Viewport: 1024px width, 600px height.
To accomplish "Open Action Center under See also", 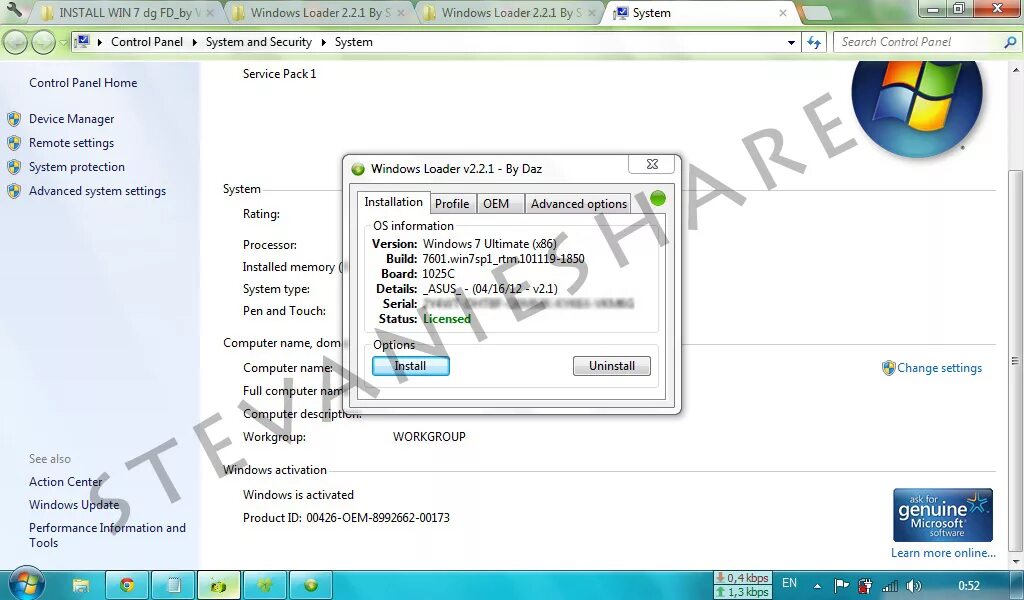I will pos(65,482).
